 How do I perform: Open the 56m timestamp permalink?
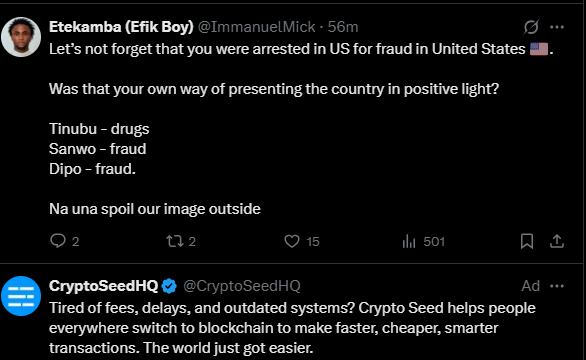point(343,27)
